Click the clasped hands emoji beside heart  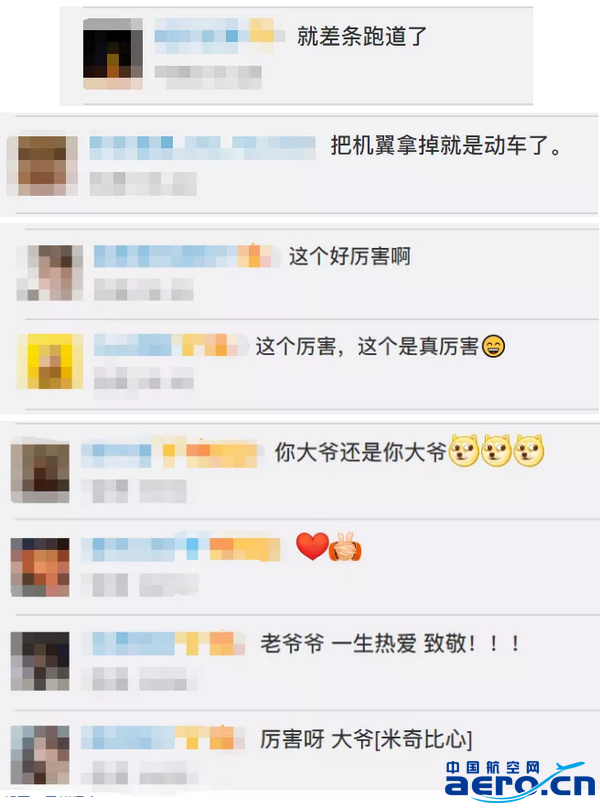click(x=345, y=547)
